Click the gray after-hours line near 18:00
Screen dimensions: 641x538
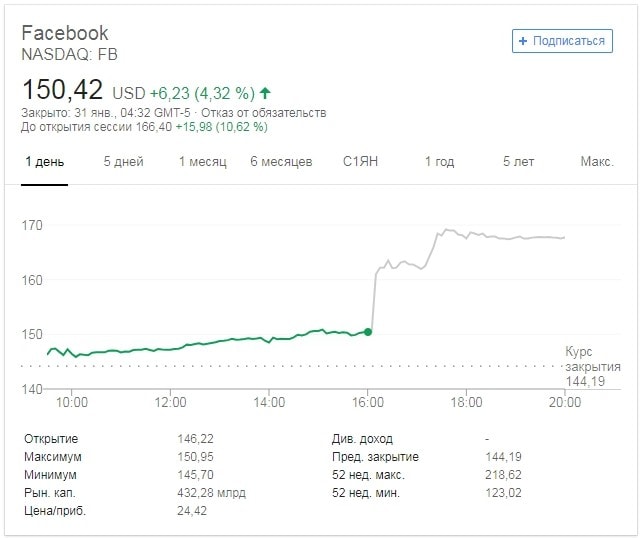[467, 233]
